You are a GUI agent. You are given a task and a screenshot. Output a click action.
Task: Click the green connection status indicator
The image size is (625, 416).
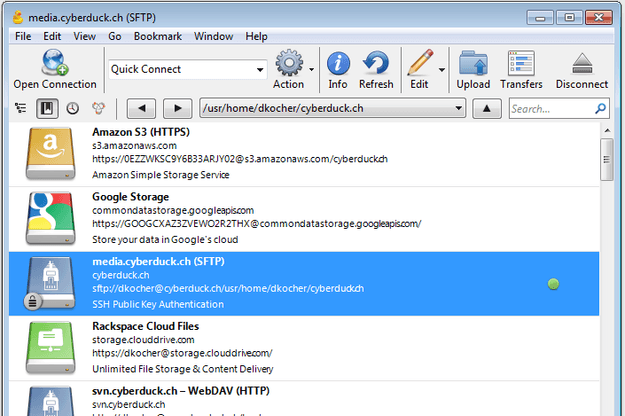click(553, 284)
